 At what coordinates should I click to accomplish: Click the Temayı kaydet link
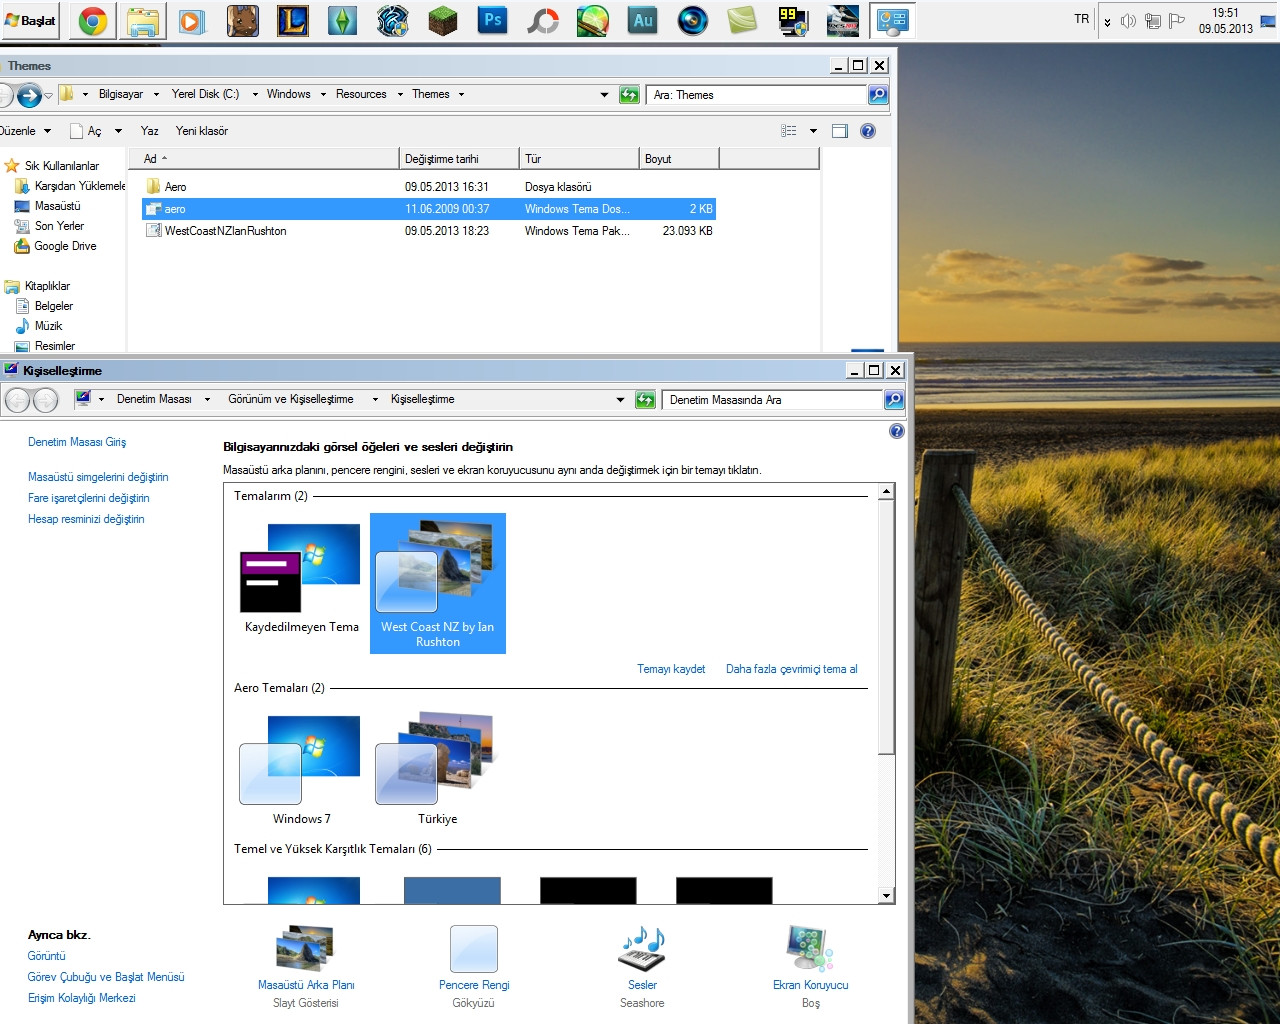click(671, 669)
